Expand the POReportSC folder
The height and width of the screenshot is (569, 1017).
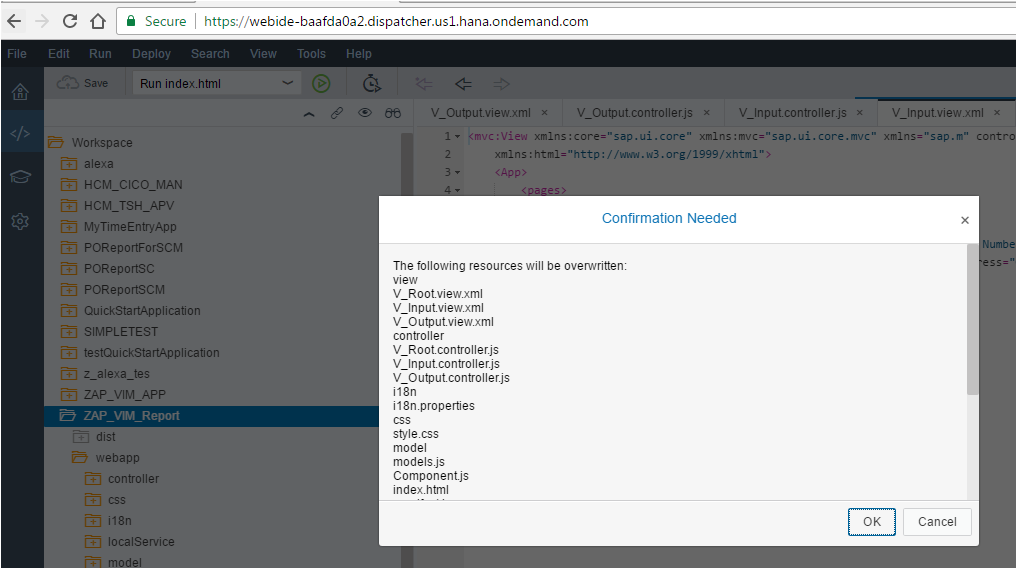(69, 269)
